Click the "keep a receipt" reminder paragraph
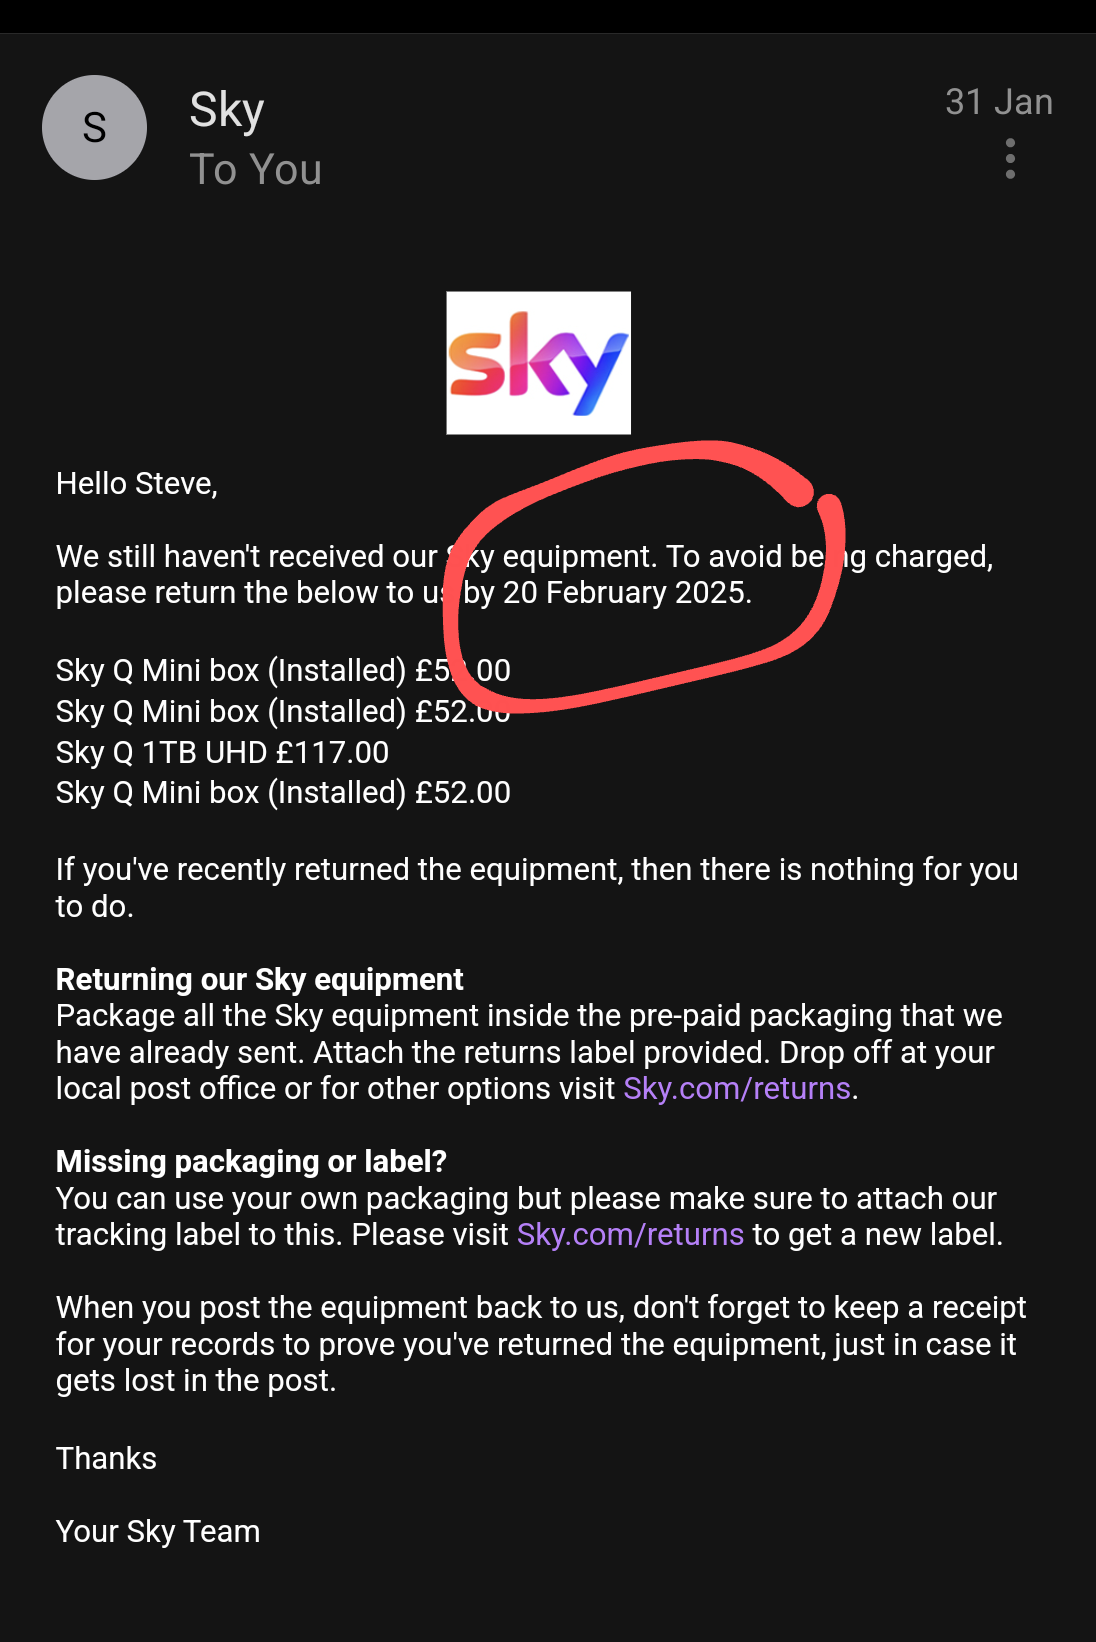 pos(540,1344)
